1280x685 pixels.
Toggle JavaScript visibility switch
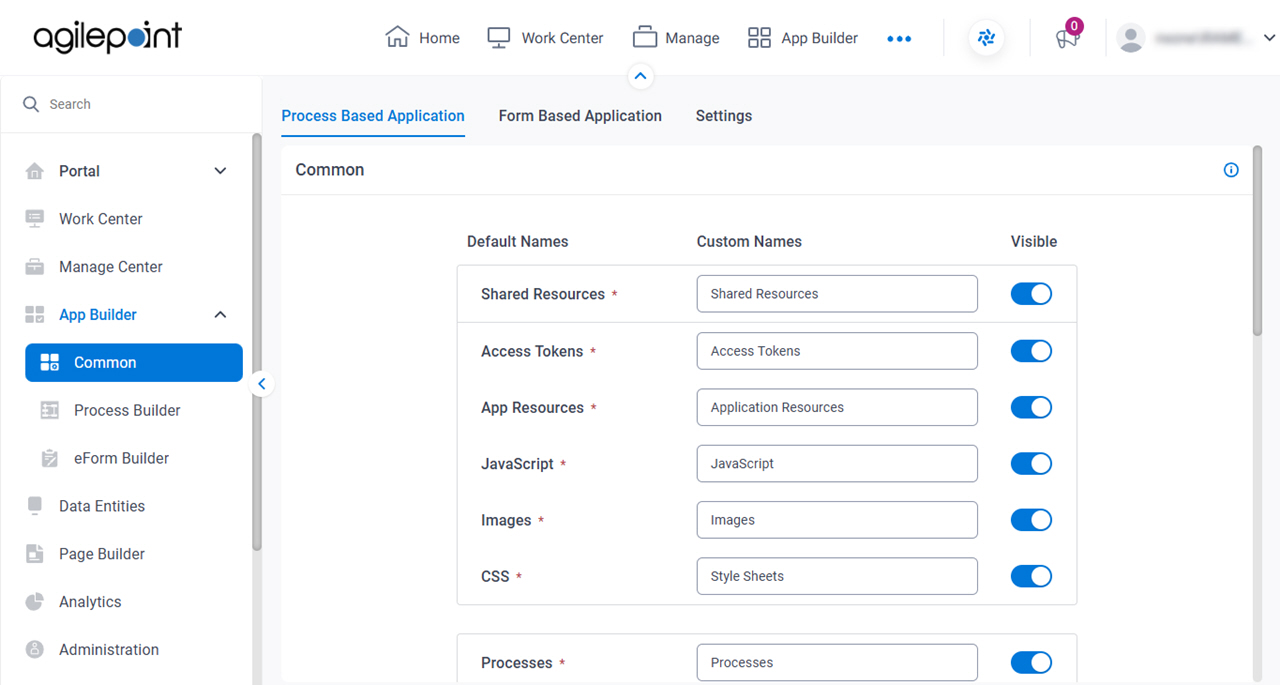pyautogui.click(x=1031, y=464)
